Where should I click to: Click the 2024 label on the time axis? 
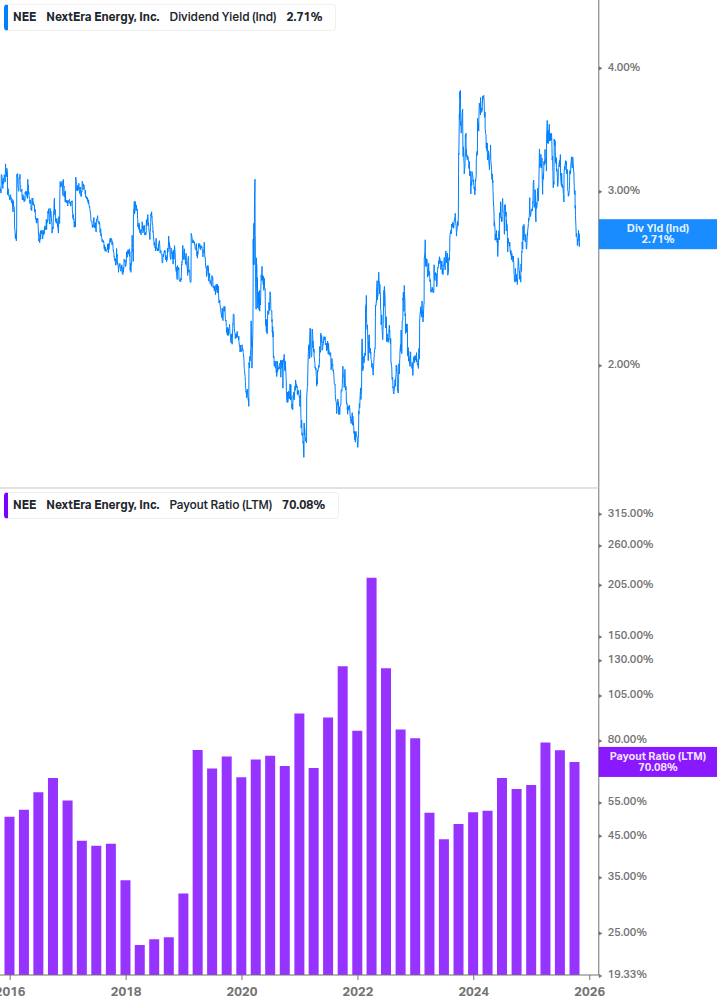(x=474, y=992)
